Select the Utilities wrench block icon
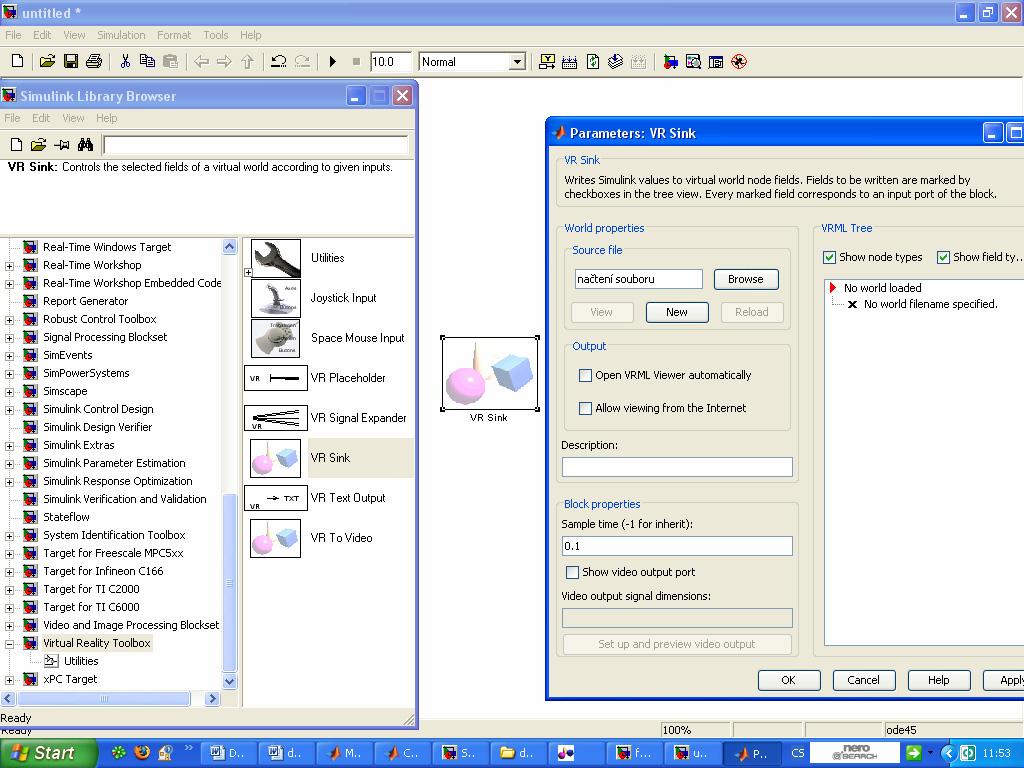Image resolution: width=1024 pixels, height=768 pixels. click(276, 258)
